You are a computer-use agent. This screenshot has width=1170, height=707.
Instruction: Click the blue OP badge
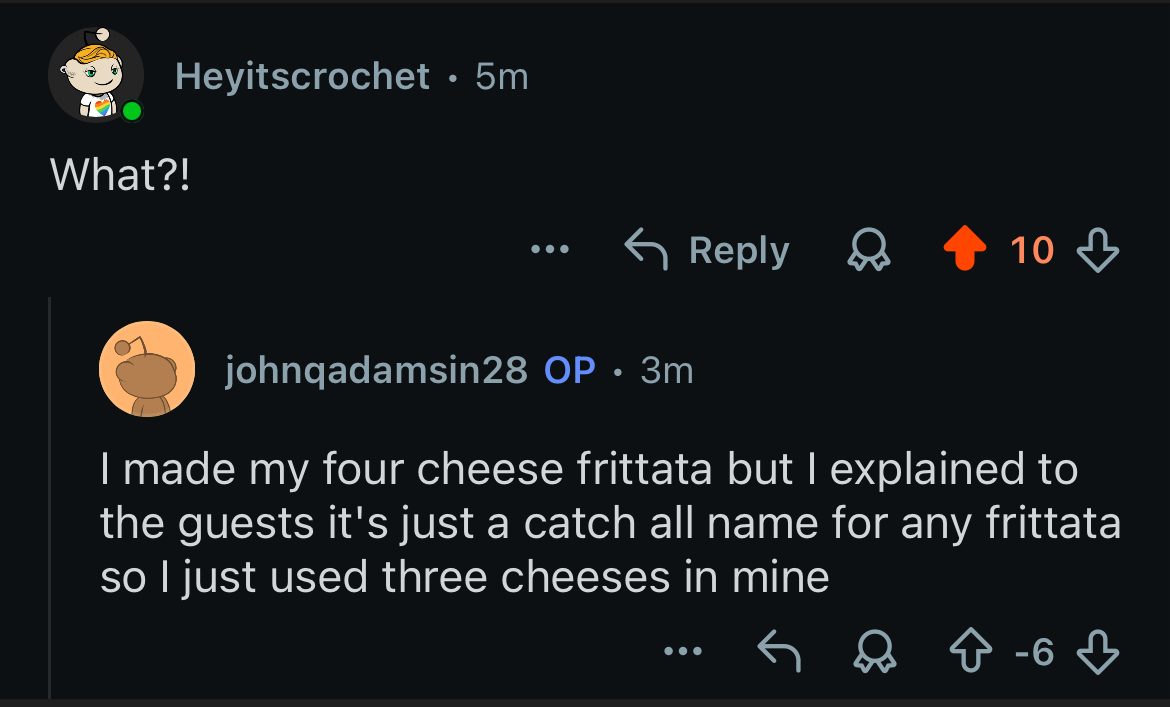click(570, 371)
